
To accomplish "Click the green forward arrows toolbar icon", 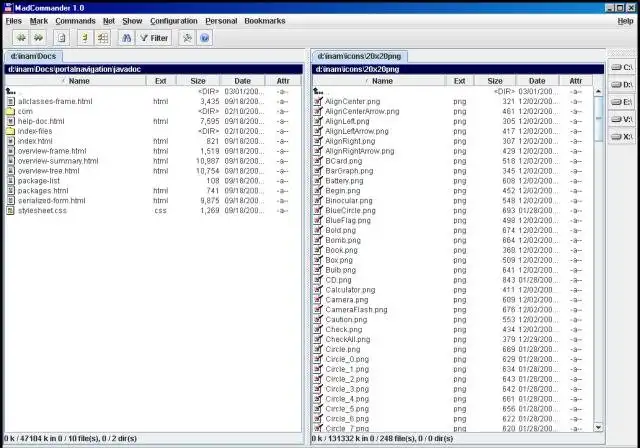I will 38,38.
